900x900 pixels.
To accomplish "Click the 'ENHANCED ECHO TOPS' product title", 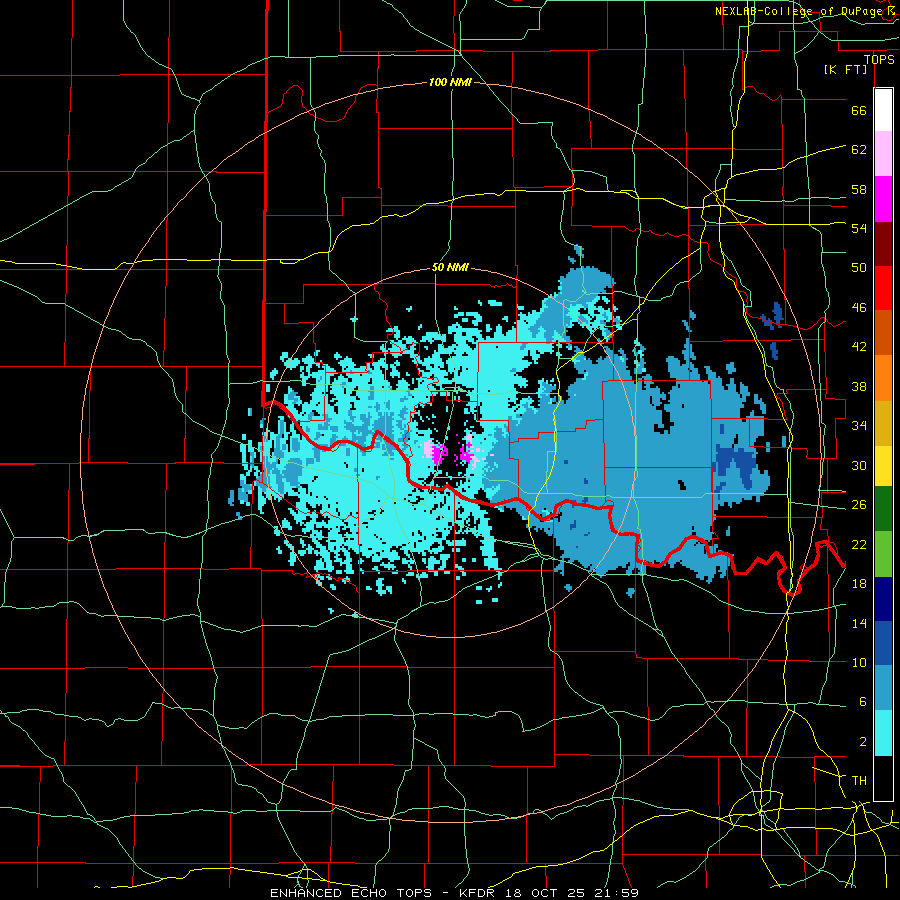I will click(351, 893).
